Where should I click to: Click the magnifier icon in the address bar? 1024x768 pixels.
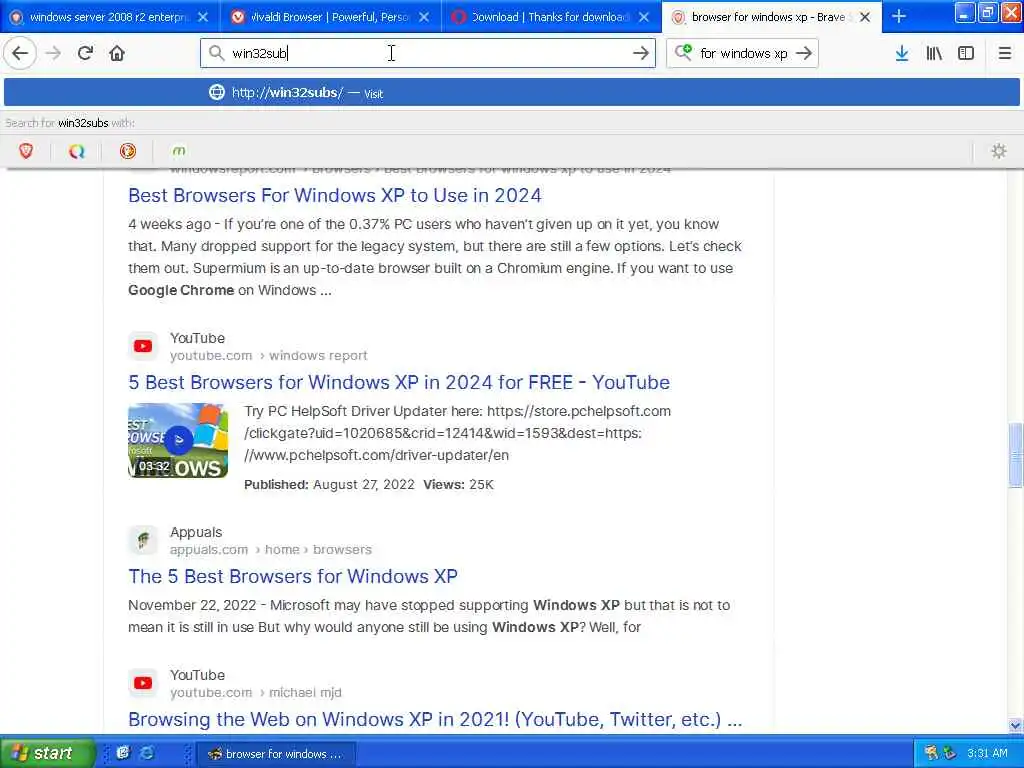(x=216, y=53)
